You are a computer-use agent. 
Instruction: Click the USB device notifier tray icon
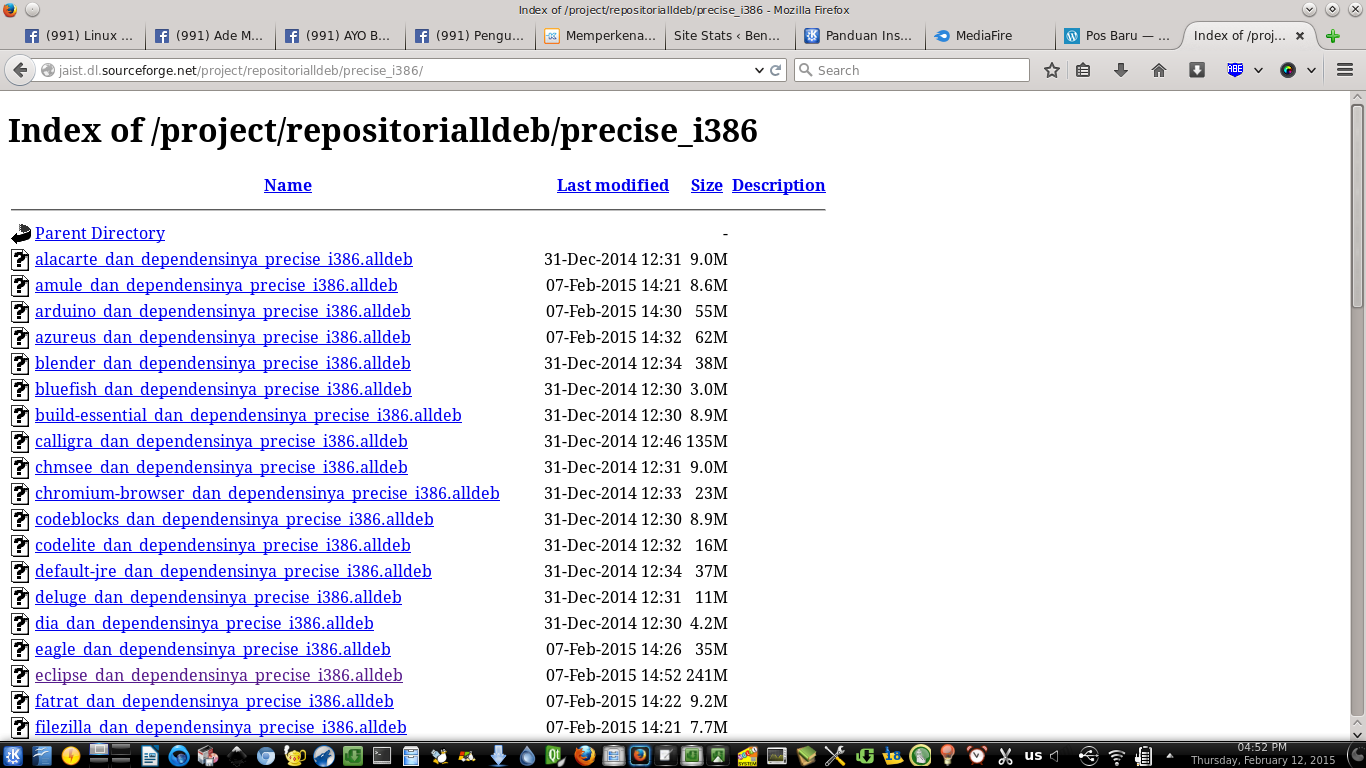[x=1088, y=755]
